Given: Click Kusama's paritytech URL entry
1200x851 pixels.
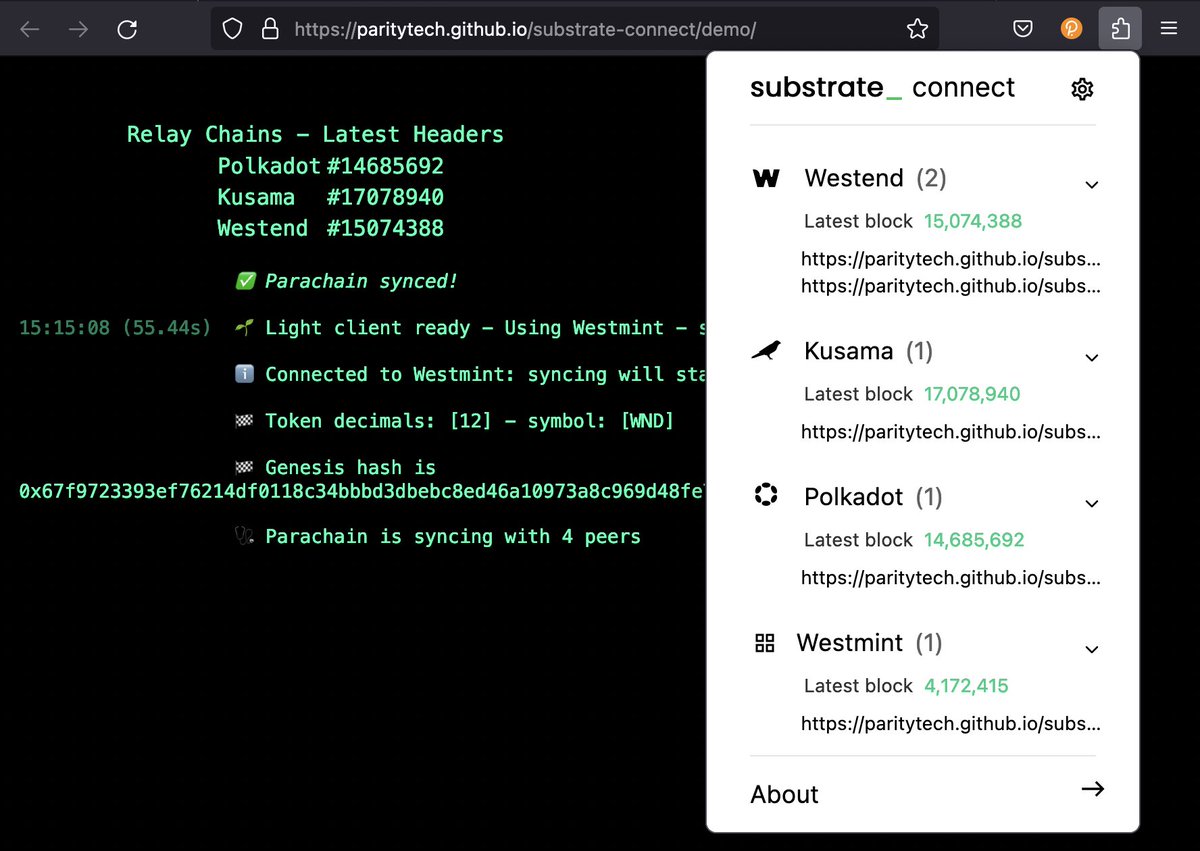Looking at the screenshot, I should click(951, 433).
